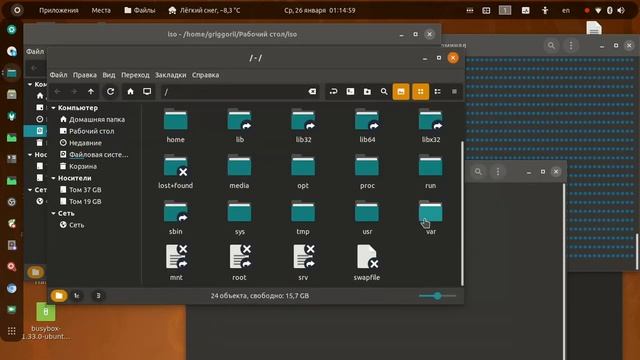The height and width of the screenshot is (360, 640).
Task: Switch keyboard layout via en indicator
Action: (566, 11)
